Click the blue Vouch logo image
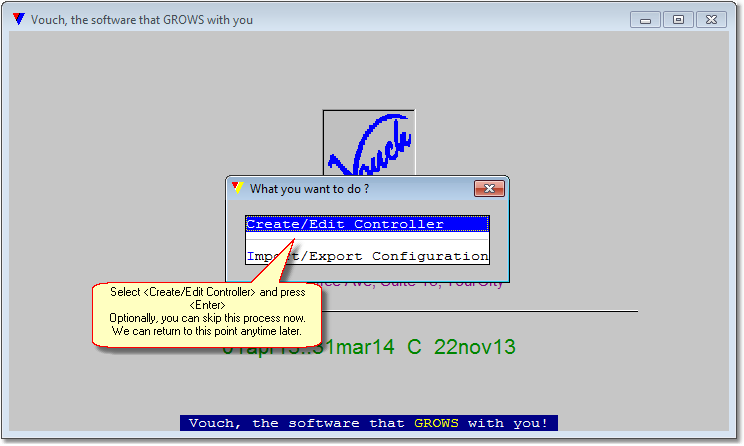 [x=369, y=143]
